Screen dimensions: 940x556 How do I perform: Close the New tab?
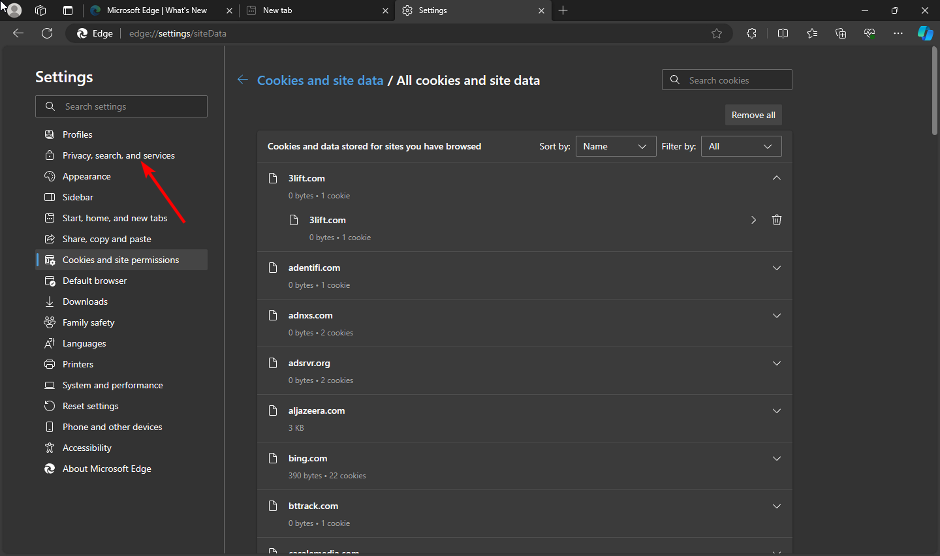385,11
